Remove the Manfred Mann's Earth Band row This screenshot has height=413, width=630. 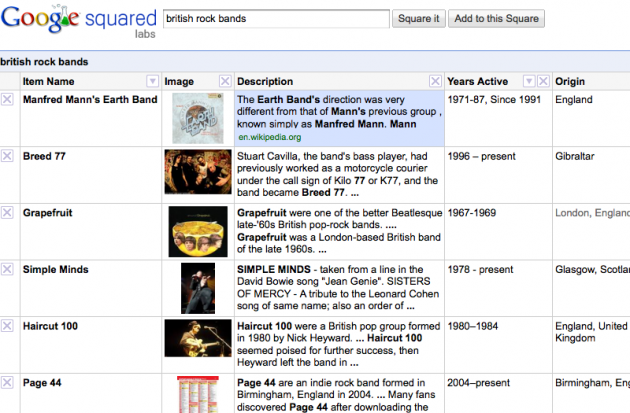pyautogui.click(x=7, y=99)
